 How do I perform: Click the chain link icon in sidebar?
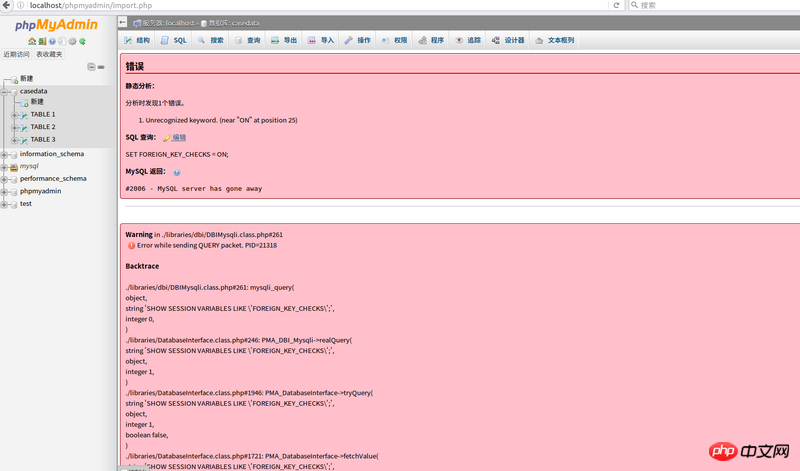click(101, 67)
